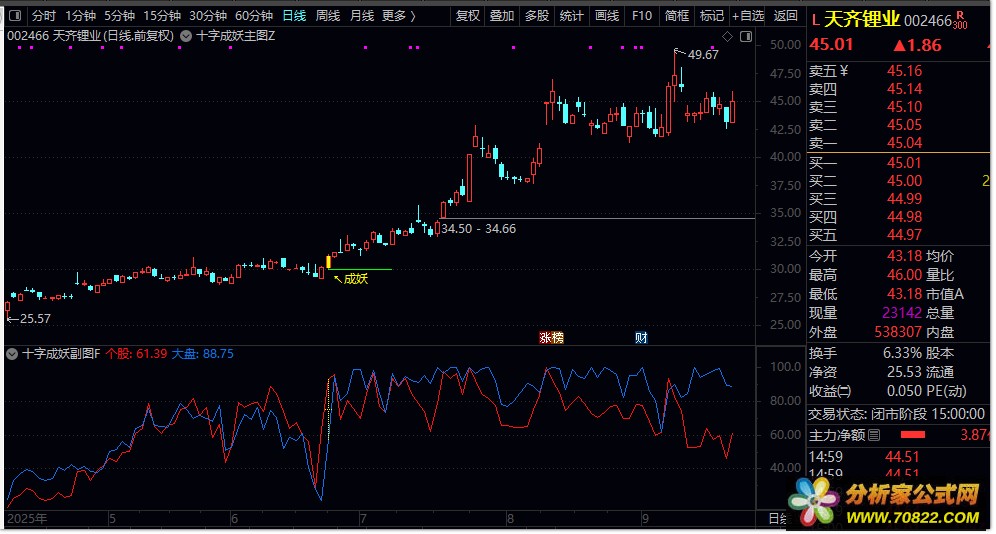Screen dimensions: 996x534
Task: Click 现量 value 23142
Action: tap(901, 312)
